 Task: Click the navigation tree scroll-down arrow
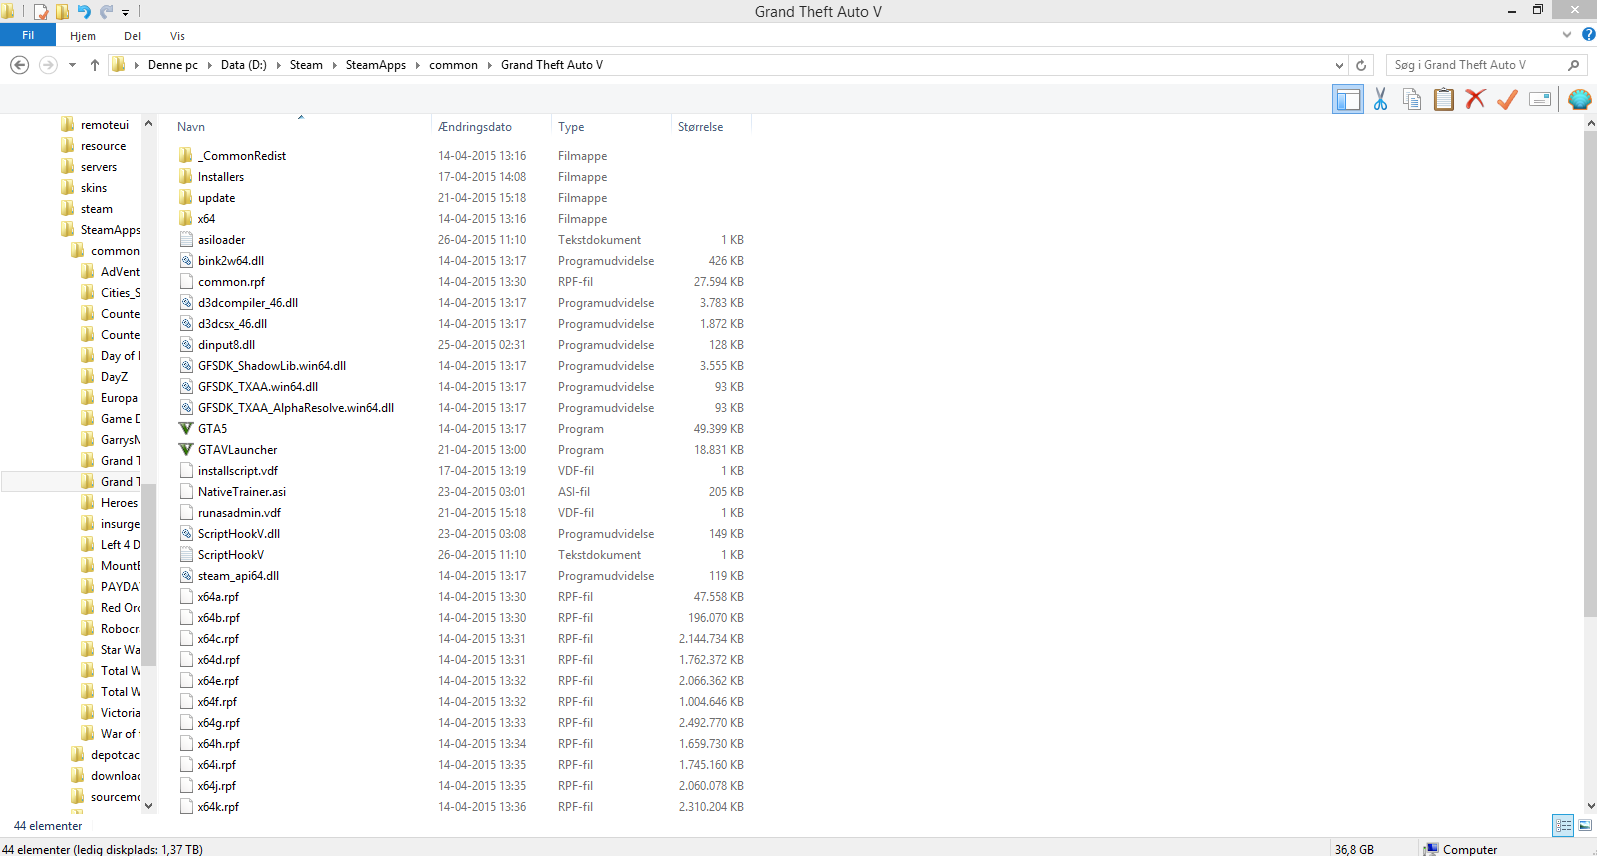tap(149, 805)
